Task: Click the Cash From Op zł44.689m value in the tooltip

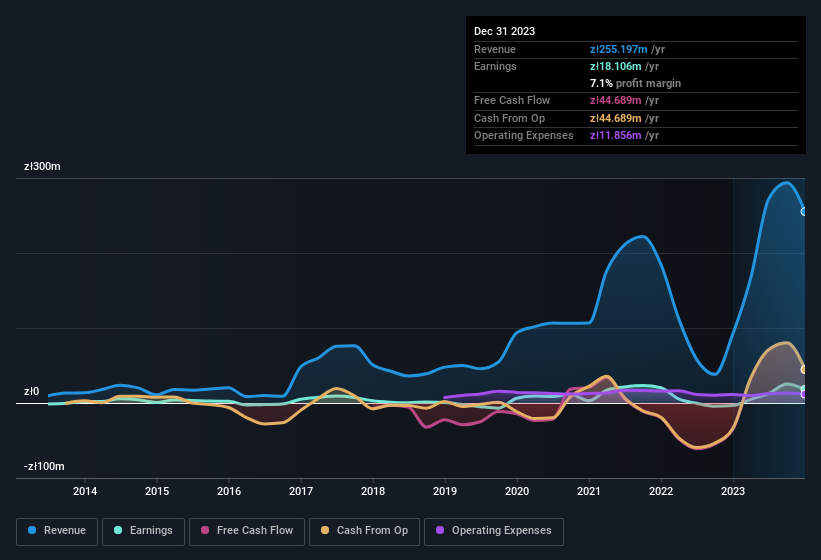Action: (615, 118)
